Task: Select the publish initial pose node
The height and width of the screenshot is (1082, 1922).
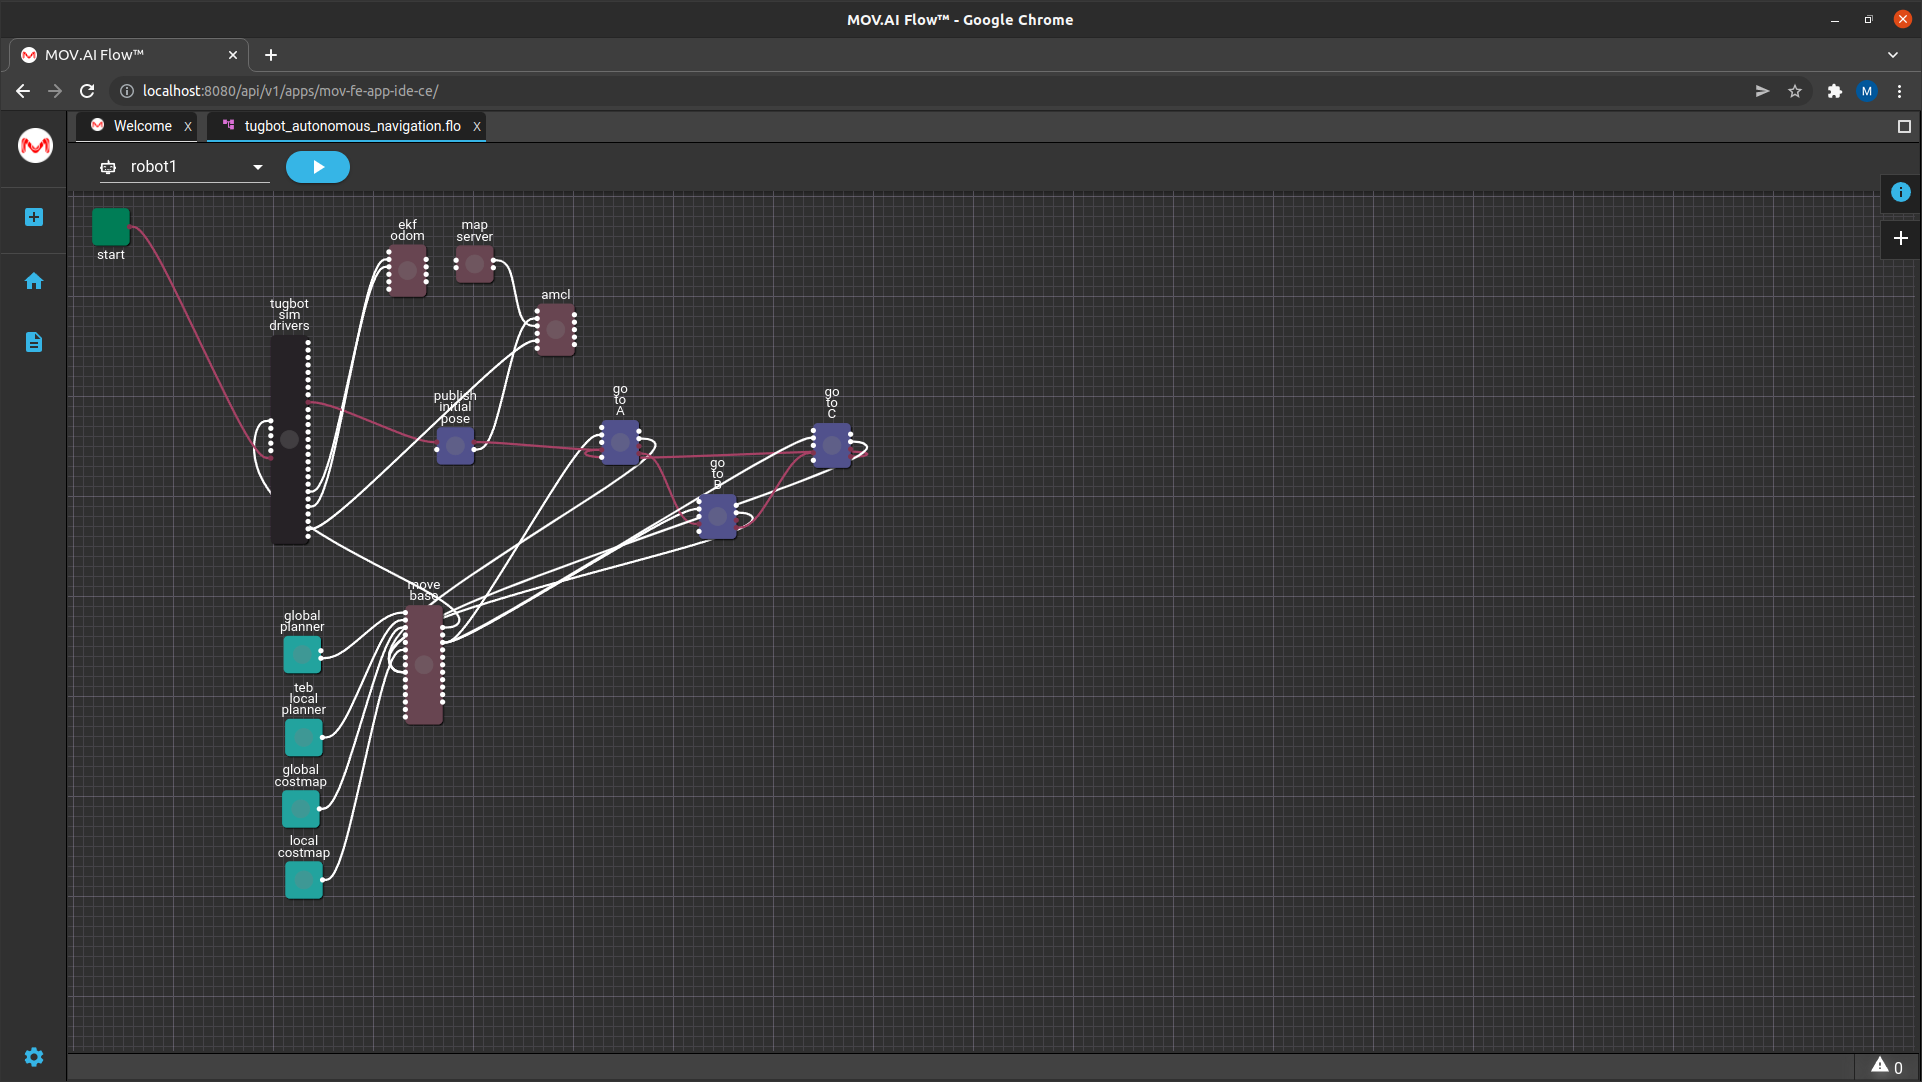Action: pyautogui.click(x=456, y=446)
